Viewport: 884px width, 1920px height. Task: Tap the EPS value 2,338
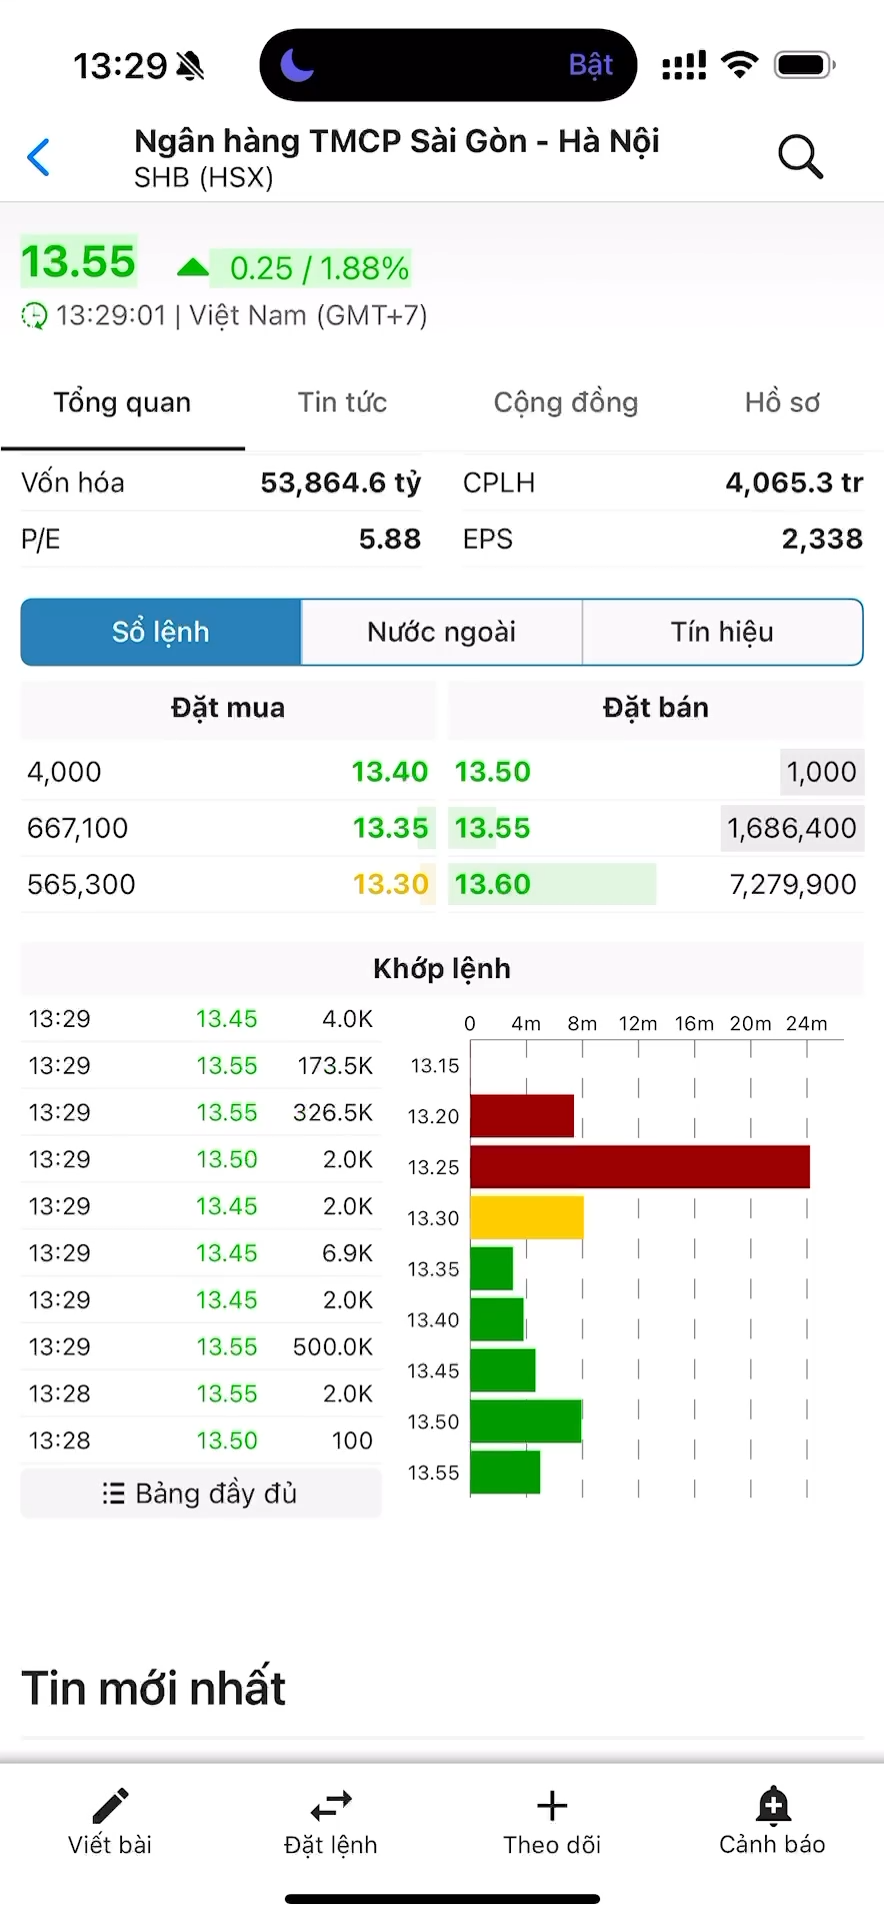click(x=822, y=539)
